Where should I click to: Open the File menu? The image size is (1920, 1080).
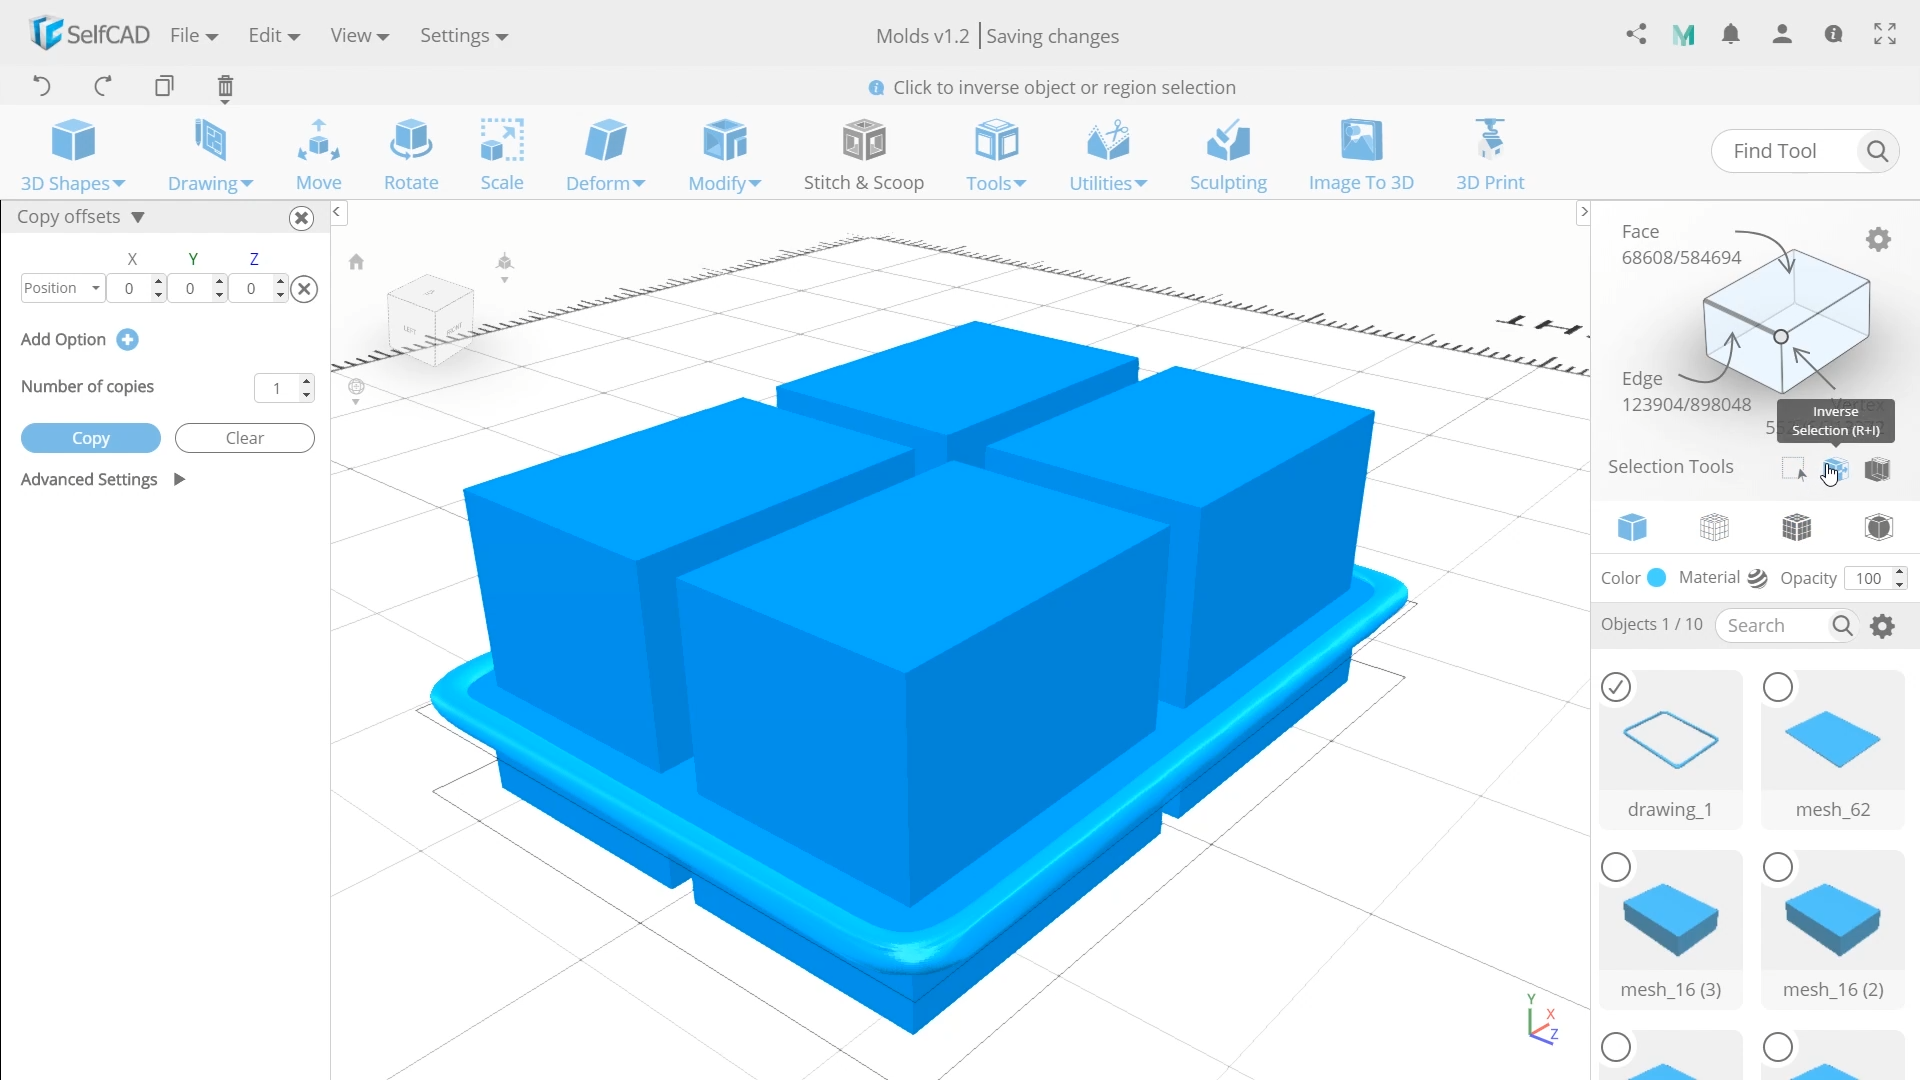pyautogui.click(x=194, y=36)
